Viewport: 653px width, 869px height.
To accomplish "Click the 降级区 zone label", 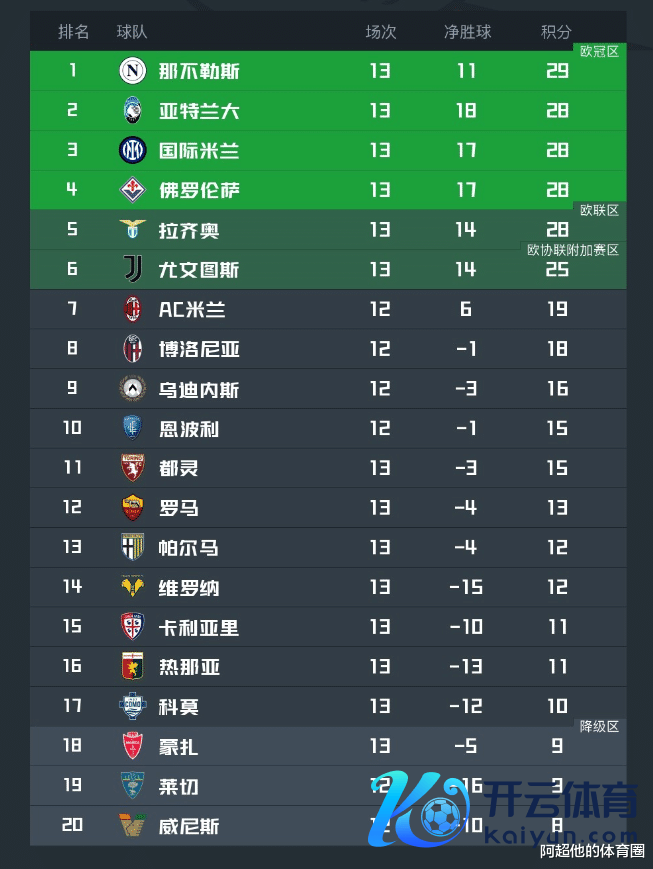I will tap(600, 727).
